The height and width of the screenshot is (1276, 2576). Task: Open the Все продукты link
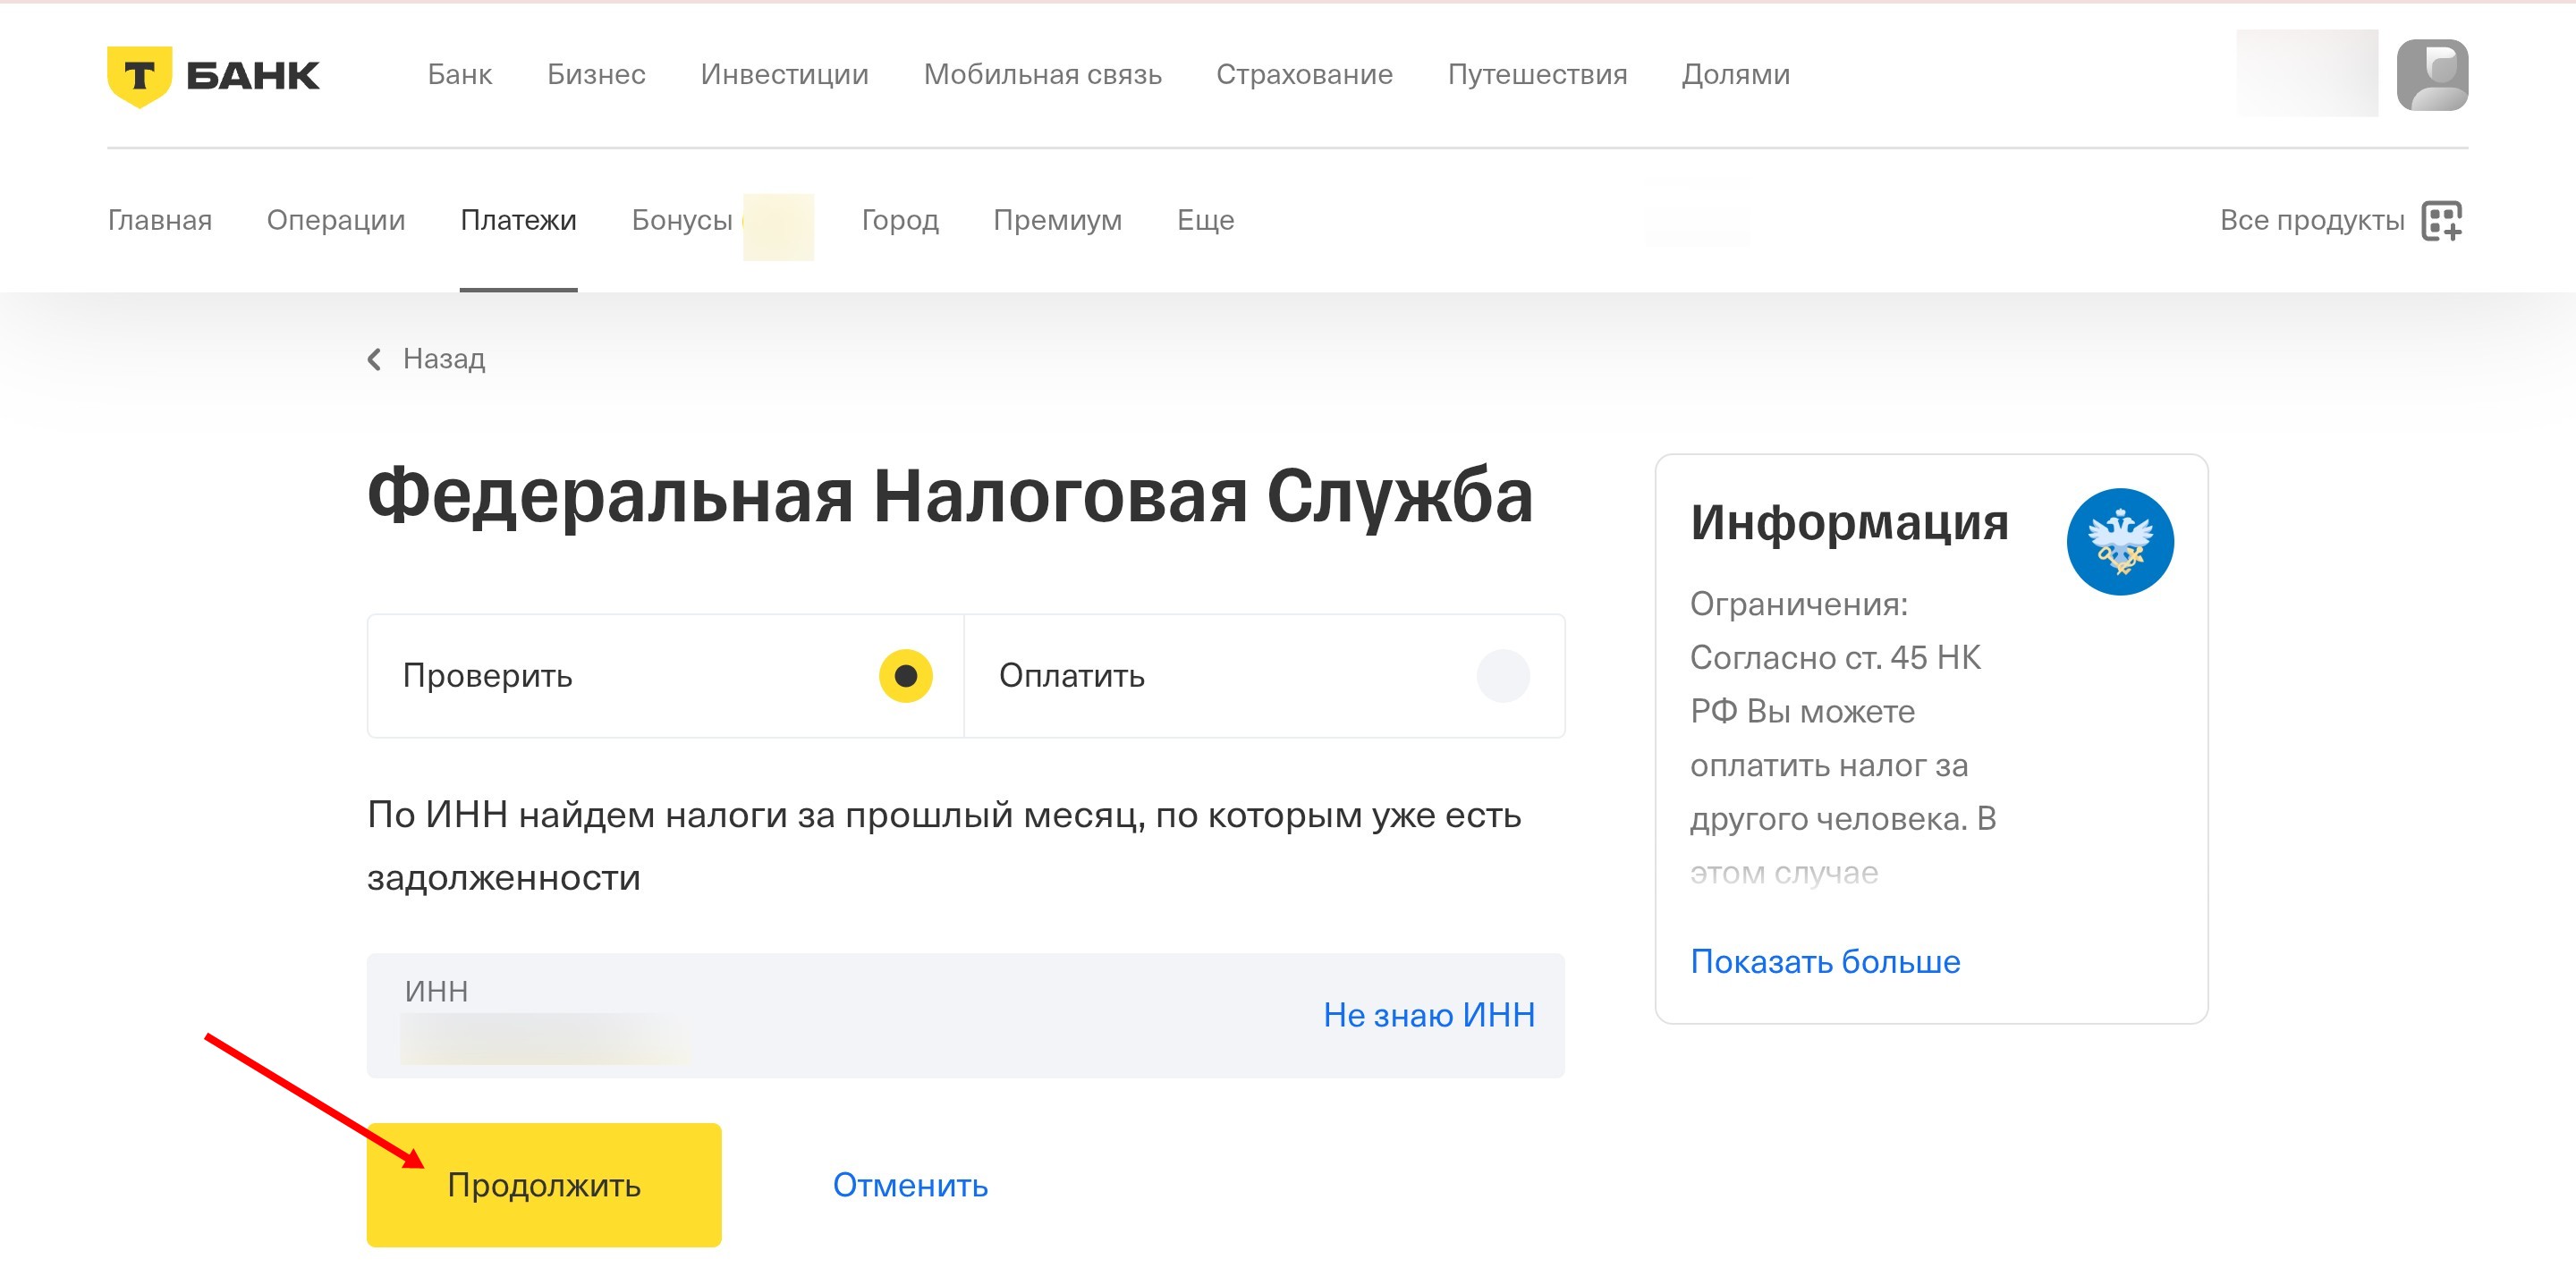click(2312, 220)
